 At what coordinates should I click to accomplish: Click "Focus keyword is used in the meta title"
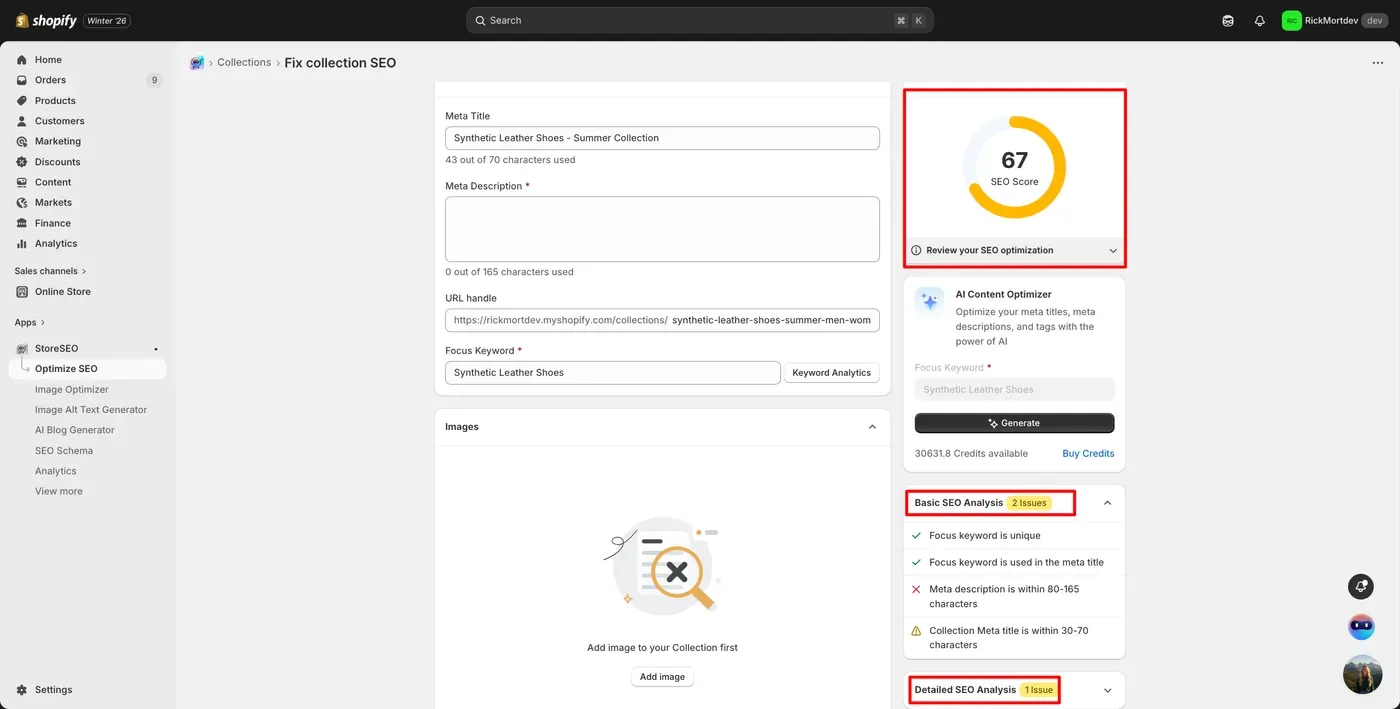tap(1016, 563)
